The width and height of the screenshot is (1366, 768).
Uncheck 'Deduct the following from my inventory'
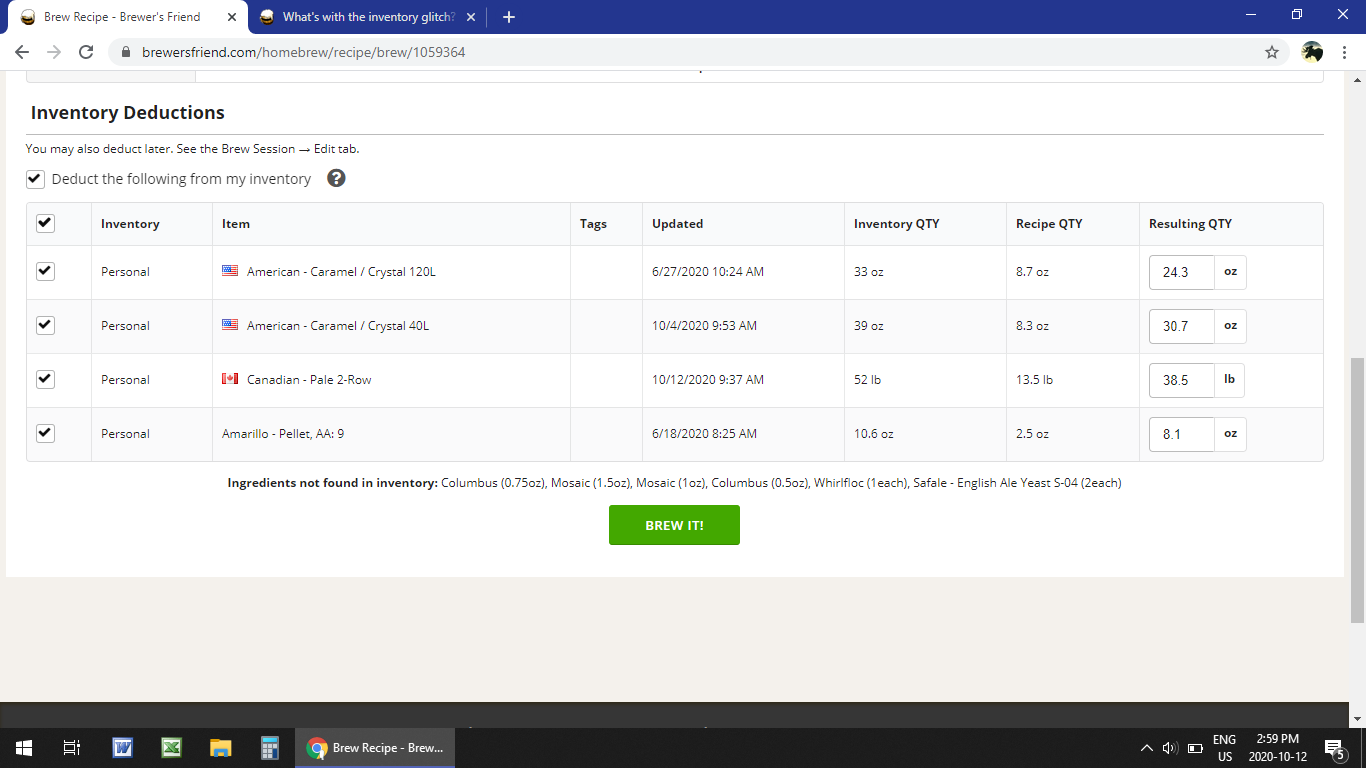36,179
